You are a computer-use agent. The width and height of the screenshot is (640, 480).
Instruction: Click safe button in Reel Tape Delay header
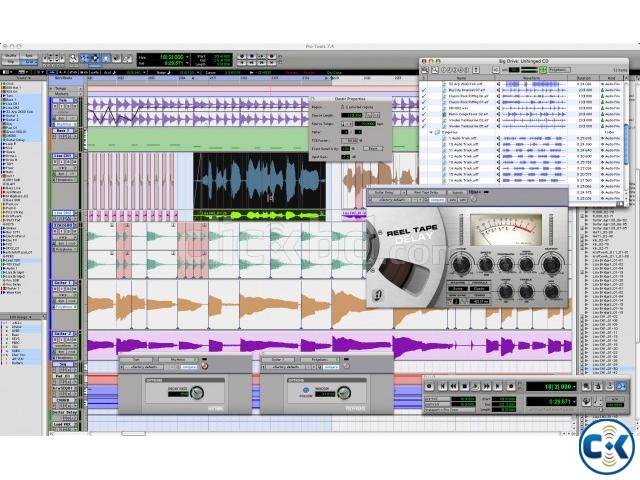463,200
